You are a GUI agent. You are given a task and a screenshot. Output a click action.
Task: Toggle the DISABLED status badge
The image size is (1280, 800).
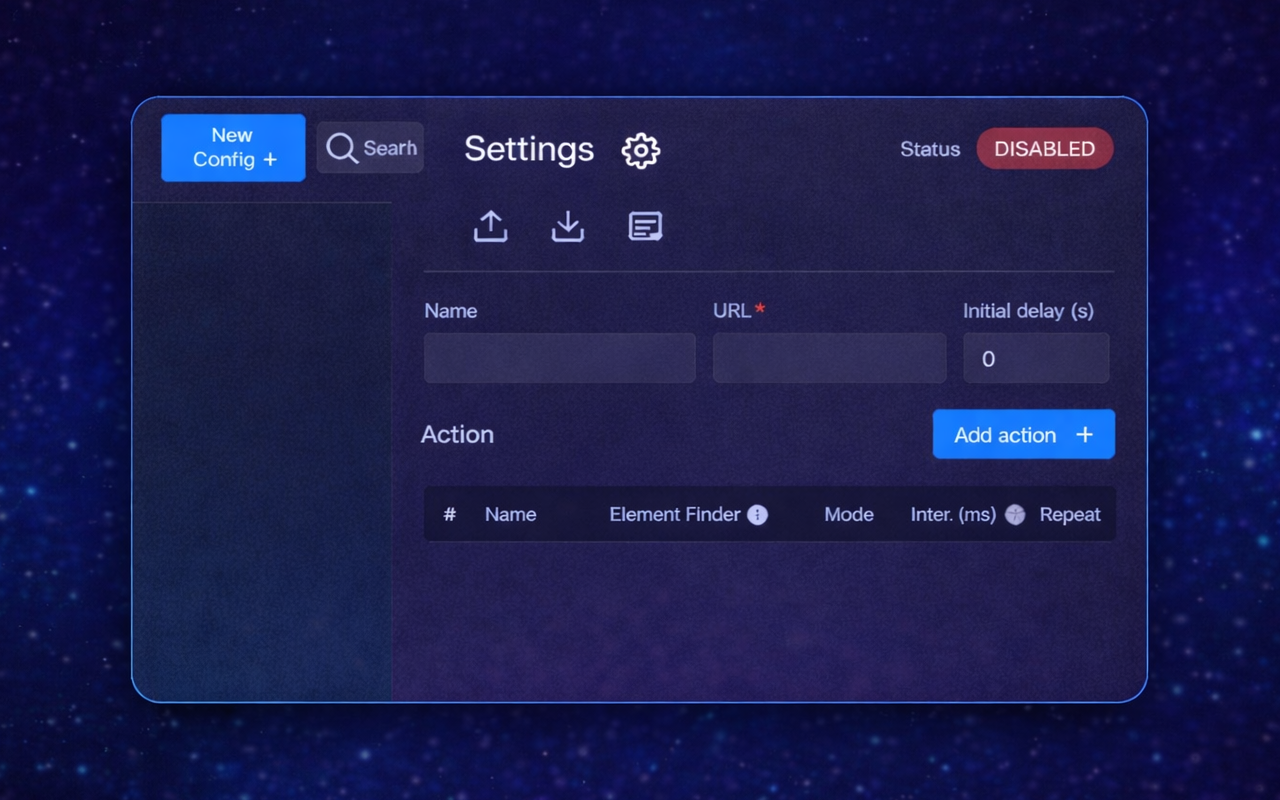1045,148
